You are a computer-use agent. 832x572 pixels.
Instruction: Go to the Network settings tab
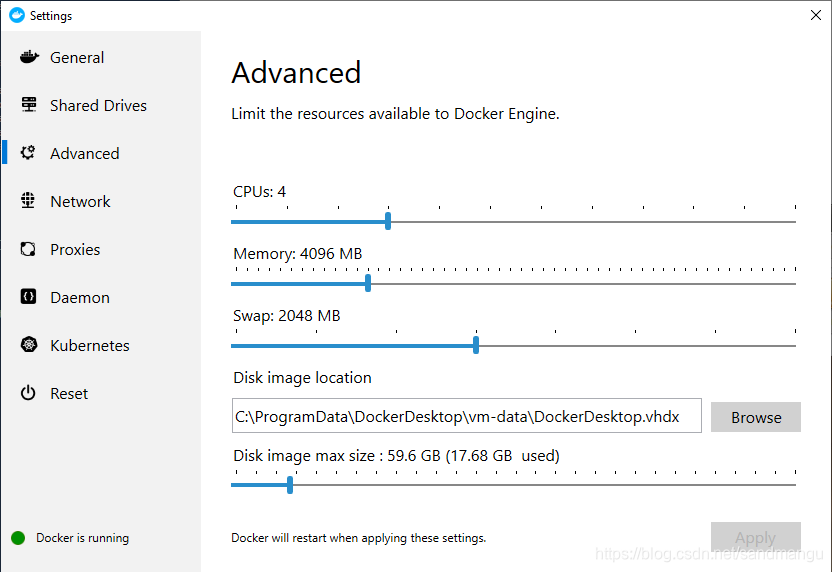80,201
